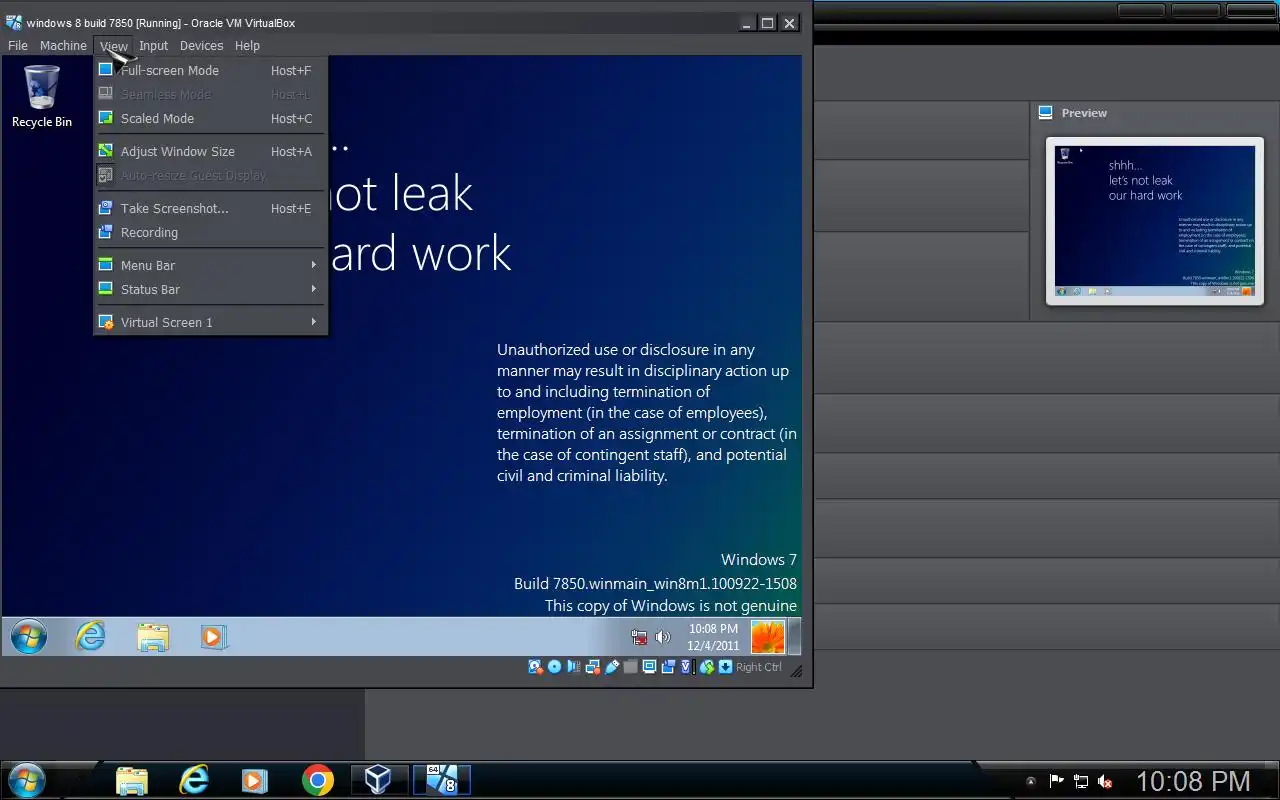Open the Input menu
Image resolution: width=1280 pixels, height=800 pixels.
click(153, 45)
